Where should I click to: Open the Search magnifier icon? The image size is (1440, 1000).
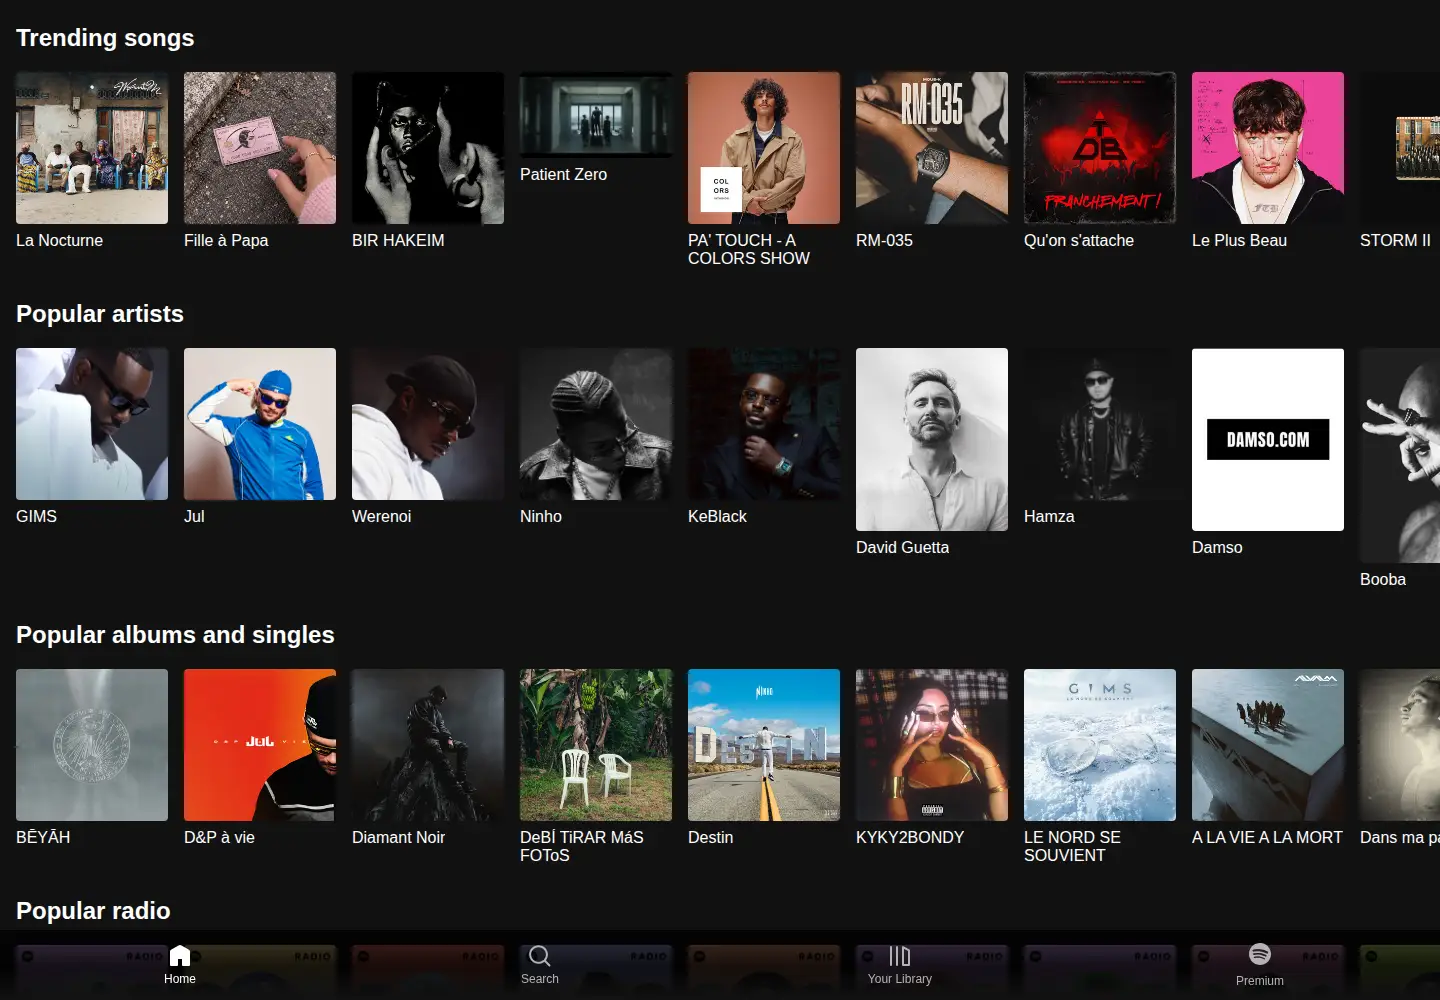tap(540, 956)
